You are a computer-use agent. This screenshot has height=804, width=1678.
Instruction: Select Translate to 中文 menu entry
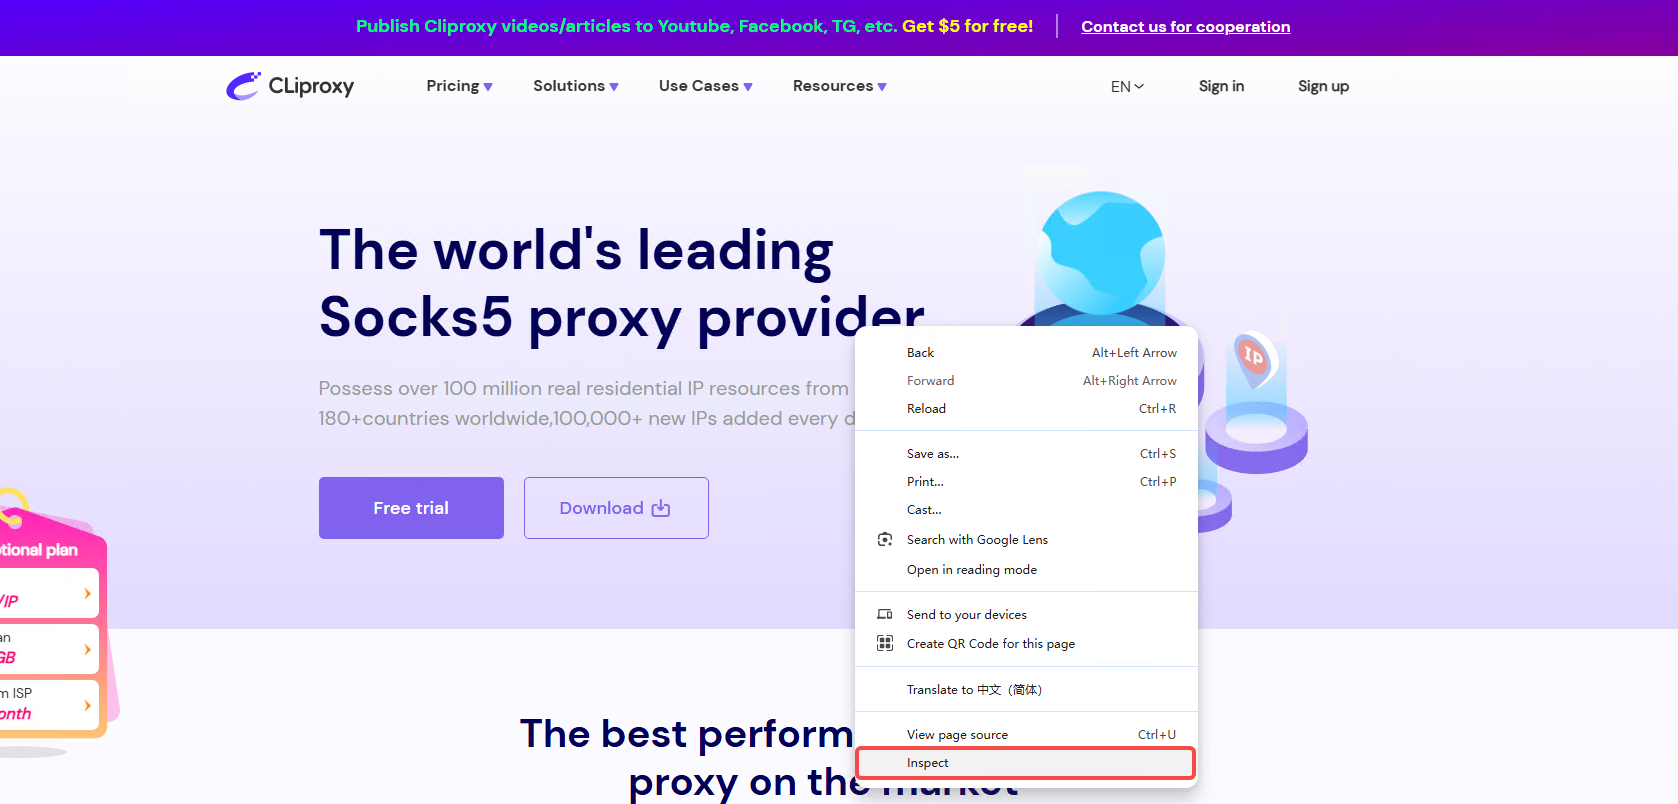tap(1026, 690)
